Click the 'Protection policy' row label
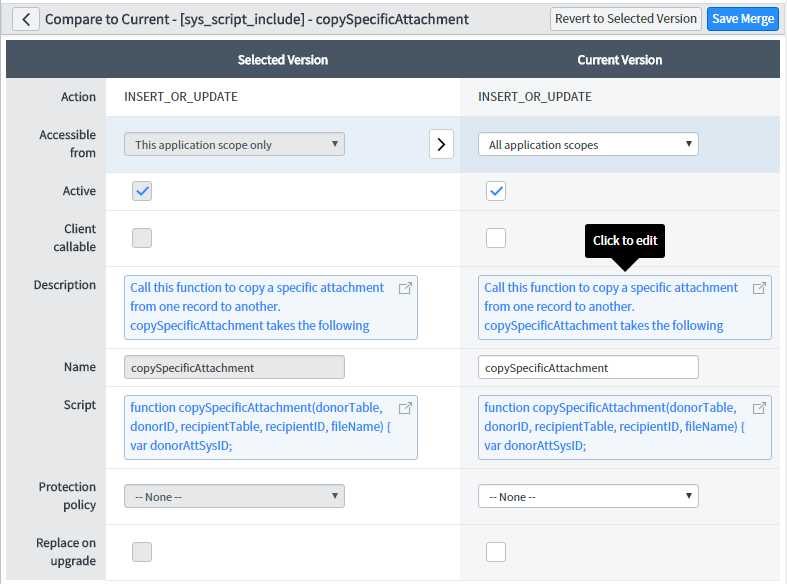 [x=67, y=496]
